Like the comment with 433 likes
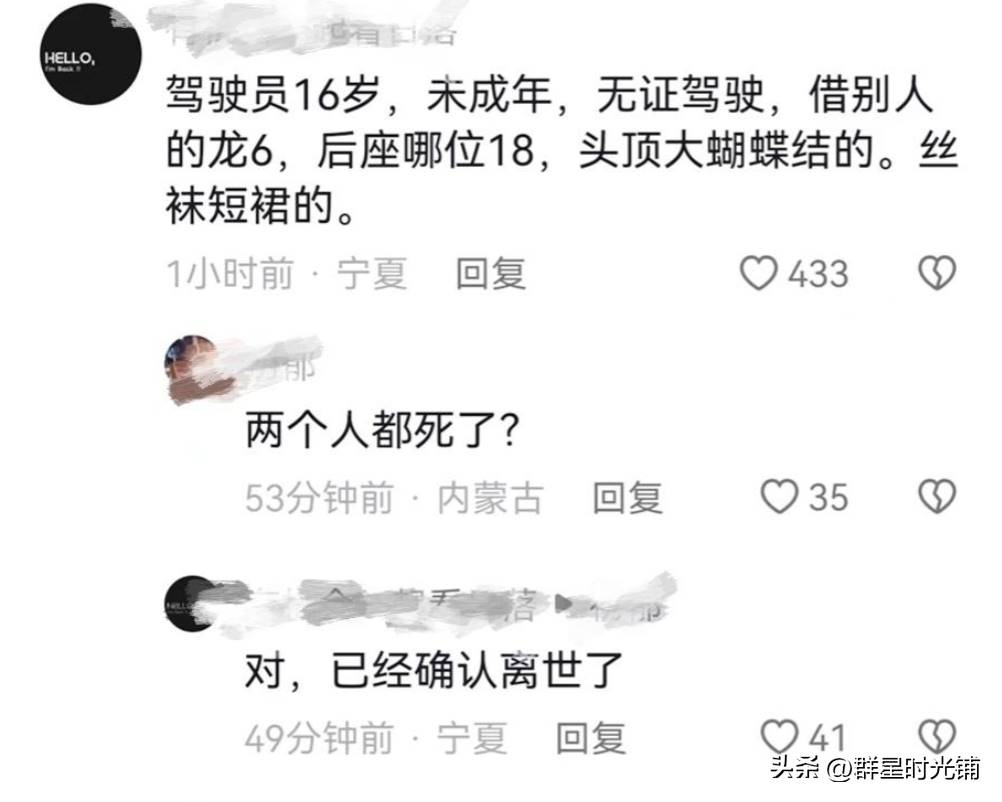This screenshot has height=802, width=1002. (759, 274)
